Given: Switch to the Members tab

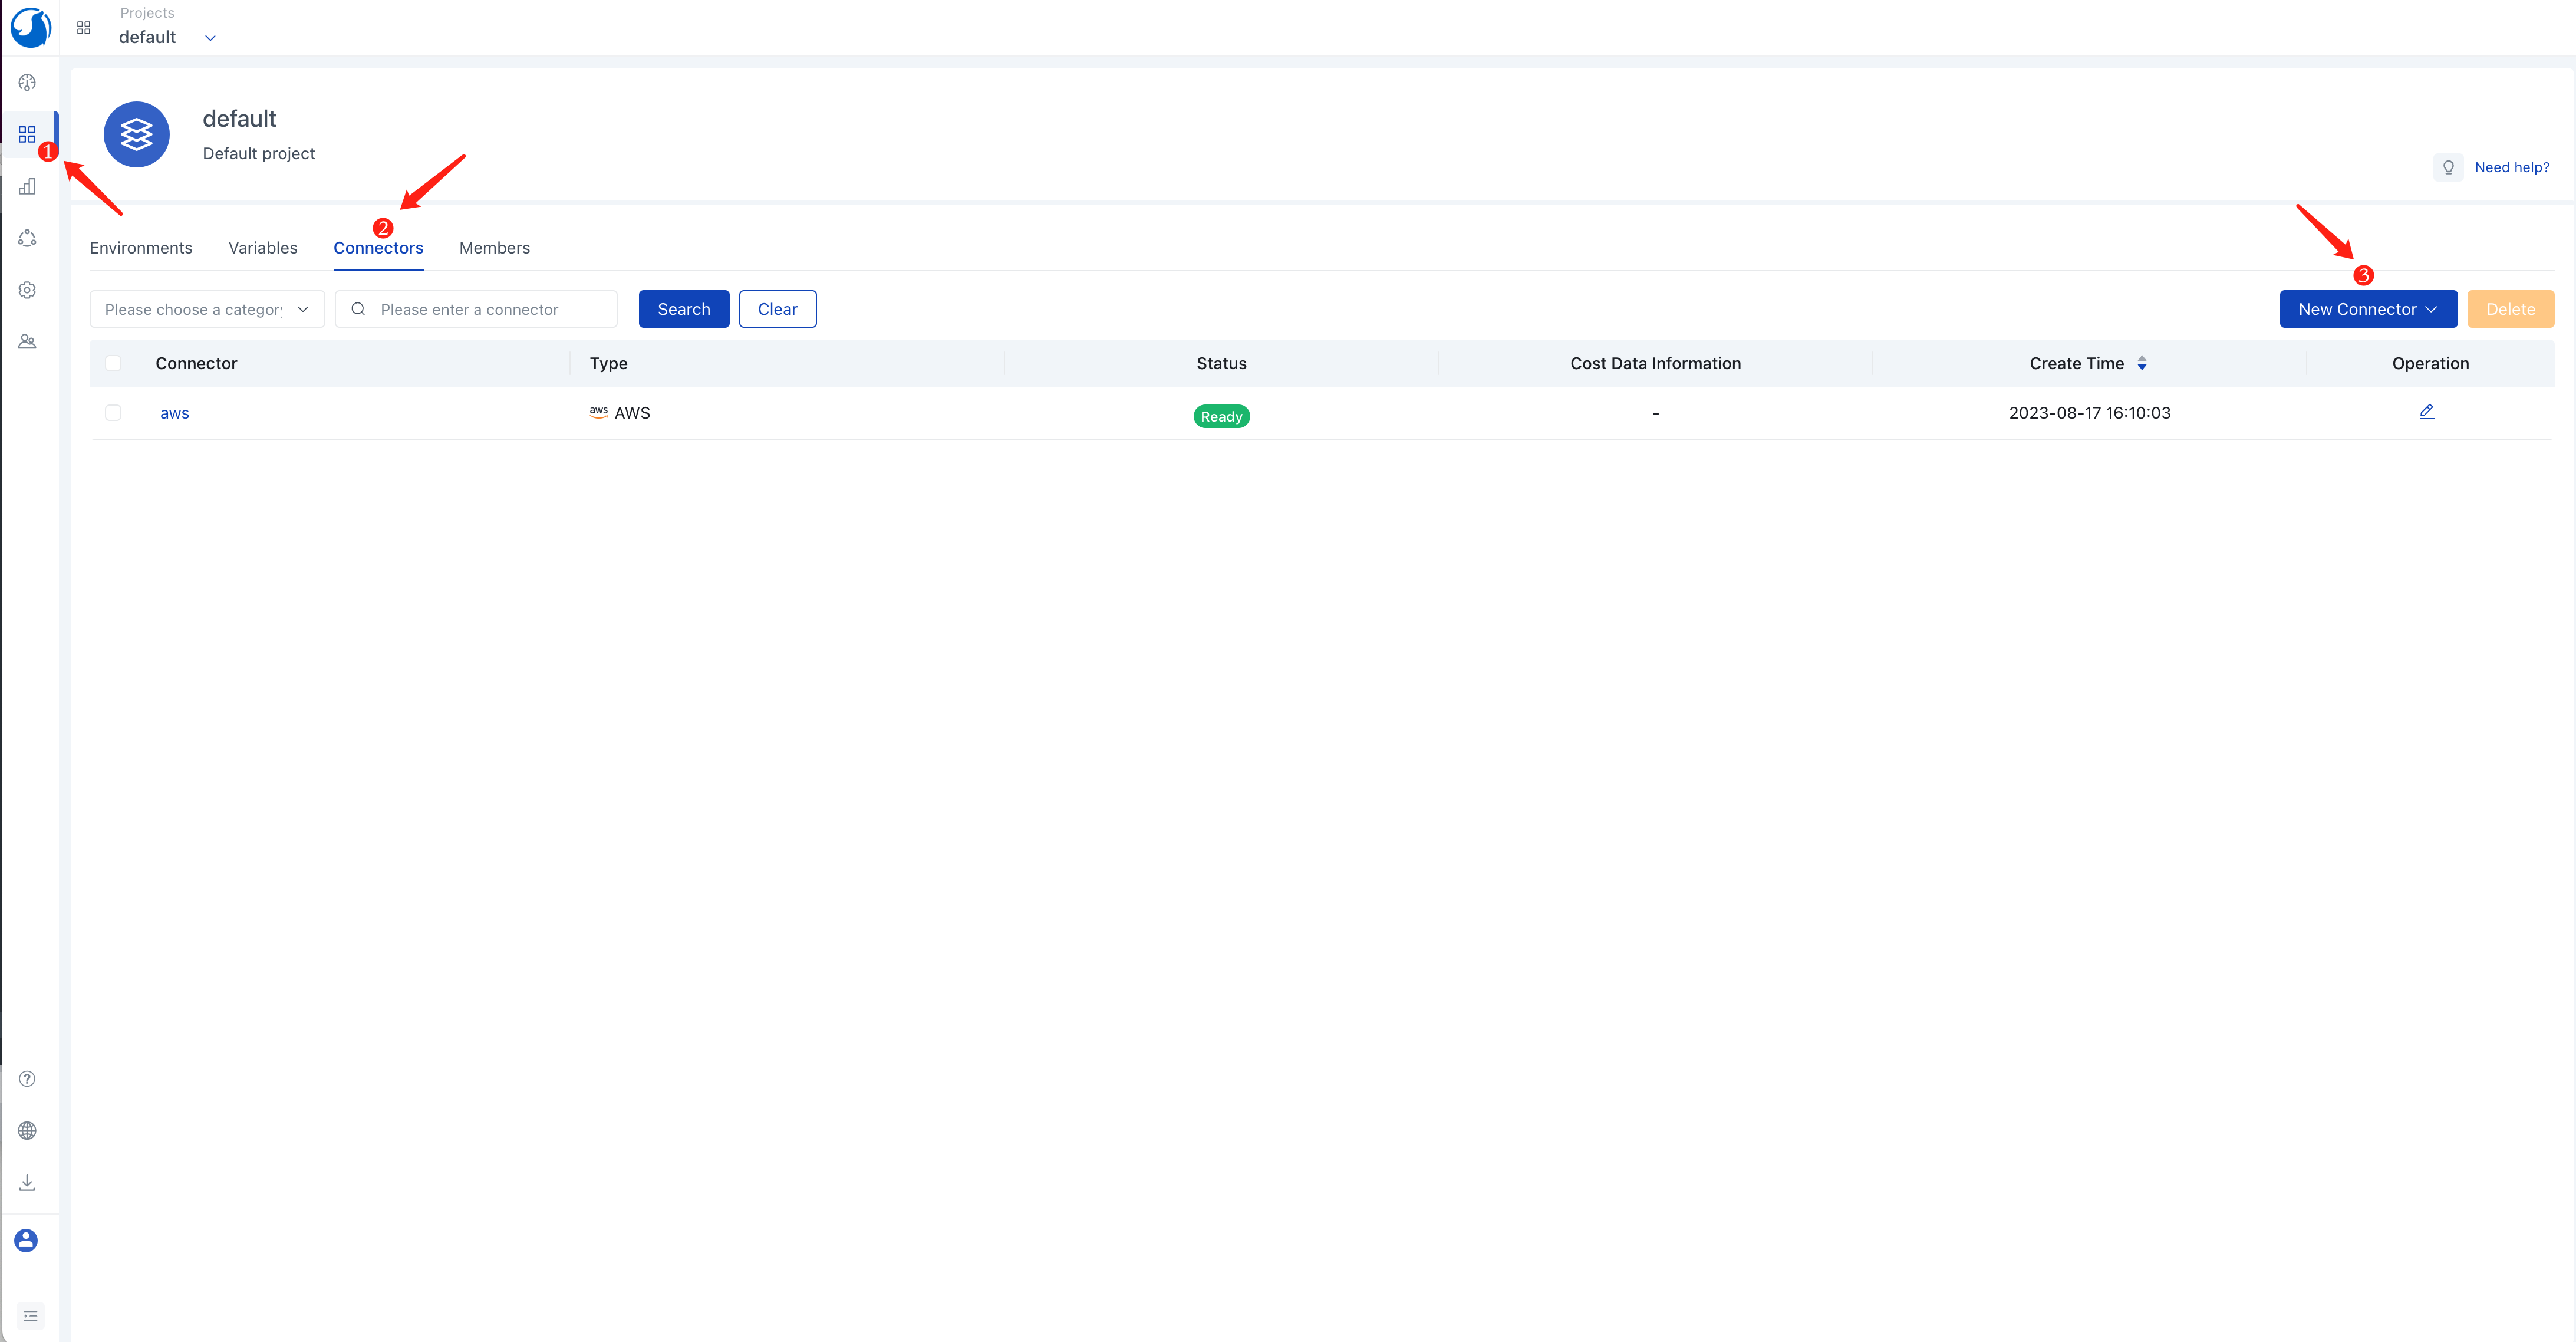Looking at the screenshot, I should tap(494, 248).
